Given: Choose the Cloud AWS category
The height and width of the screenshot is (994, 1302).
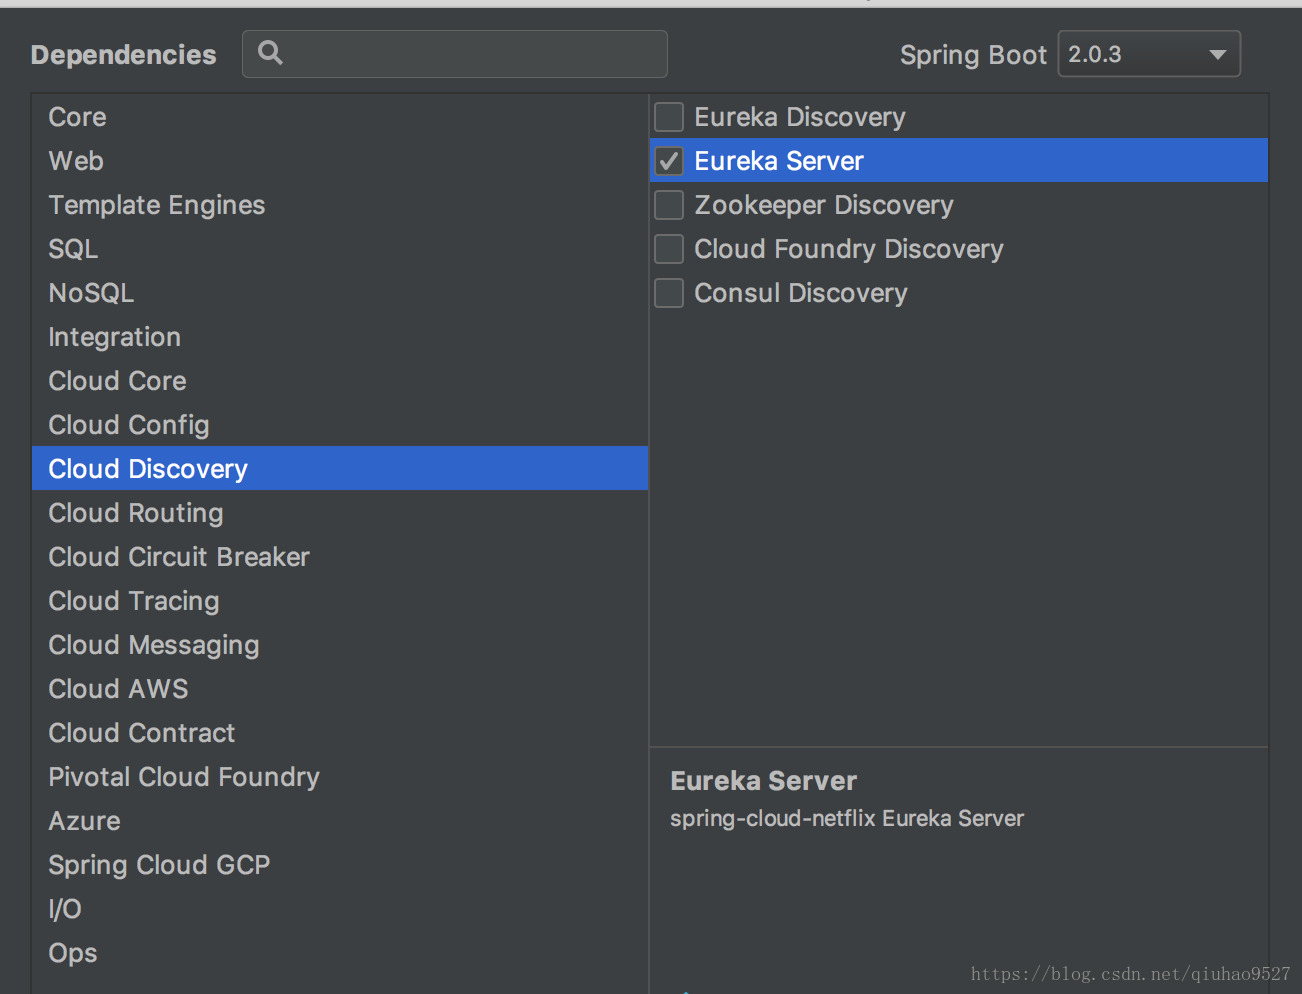Looking at the screenshot, I should tap(340, 689).
